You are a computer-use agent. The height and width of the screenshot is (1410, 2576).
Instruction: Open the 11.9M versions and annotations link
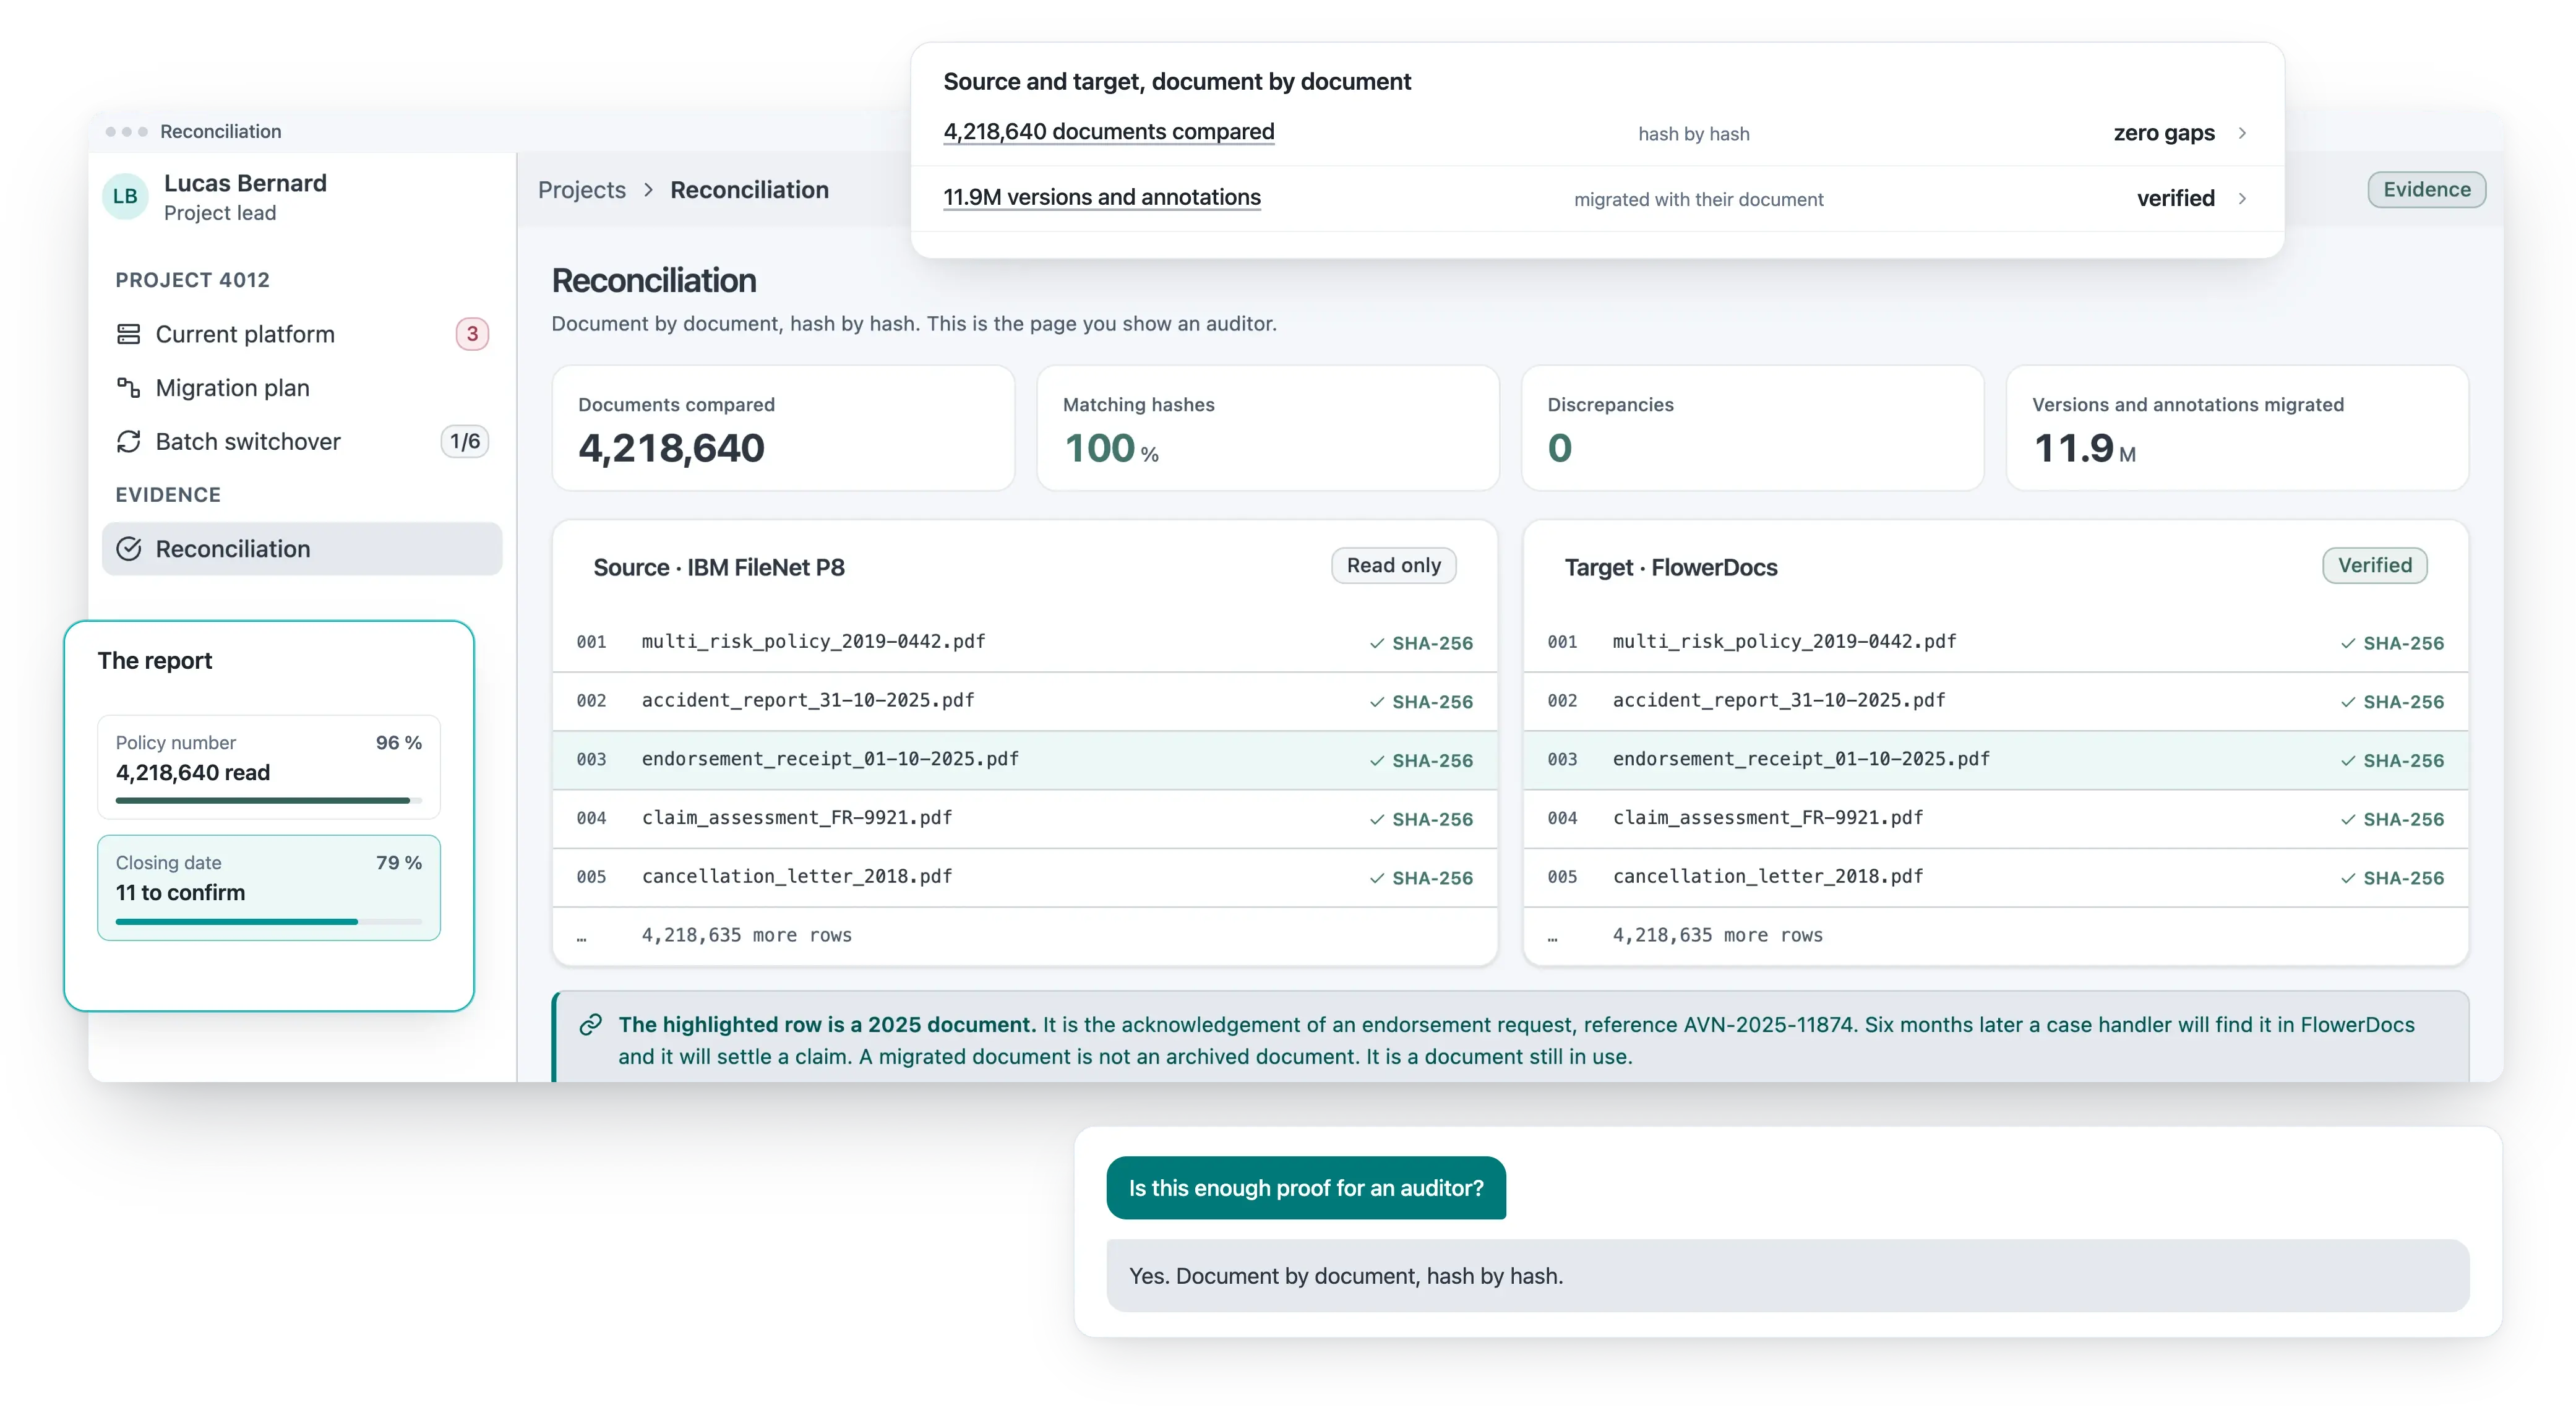tap(1102, 198)
